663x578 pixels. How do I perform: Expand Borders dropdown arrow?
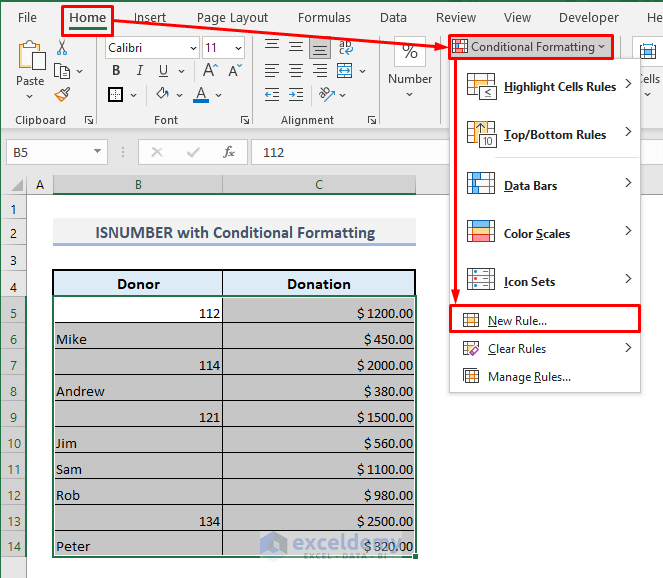click(x=134, y=95)
